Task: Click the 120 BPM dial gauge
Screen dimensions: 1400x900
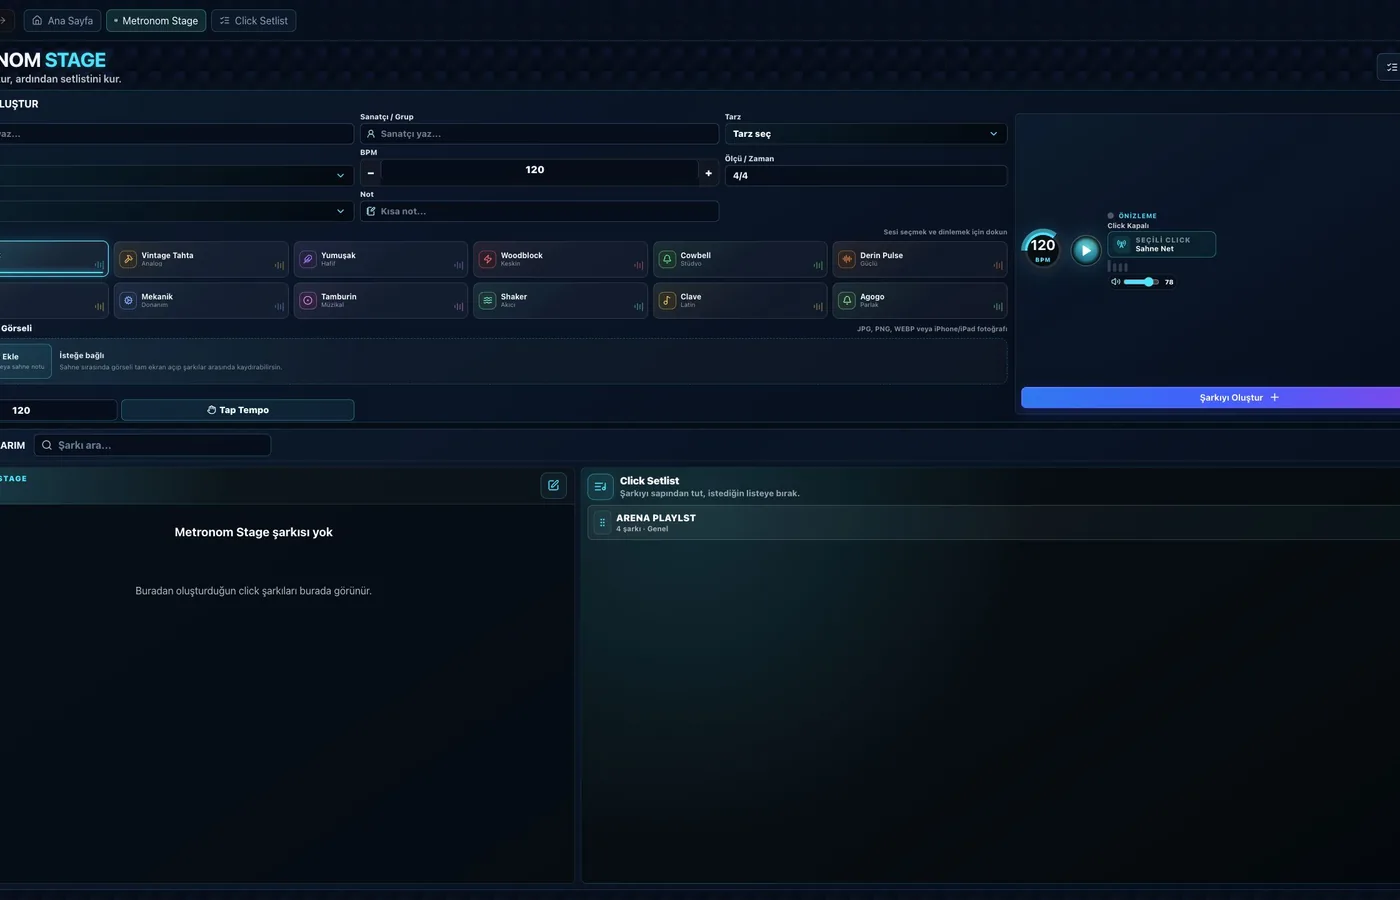Action: point(1043,248)
